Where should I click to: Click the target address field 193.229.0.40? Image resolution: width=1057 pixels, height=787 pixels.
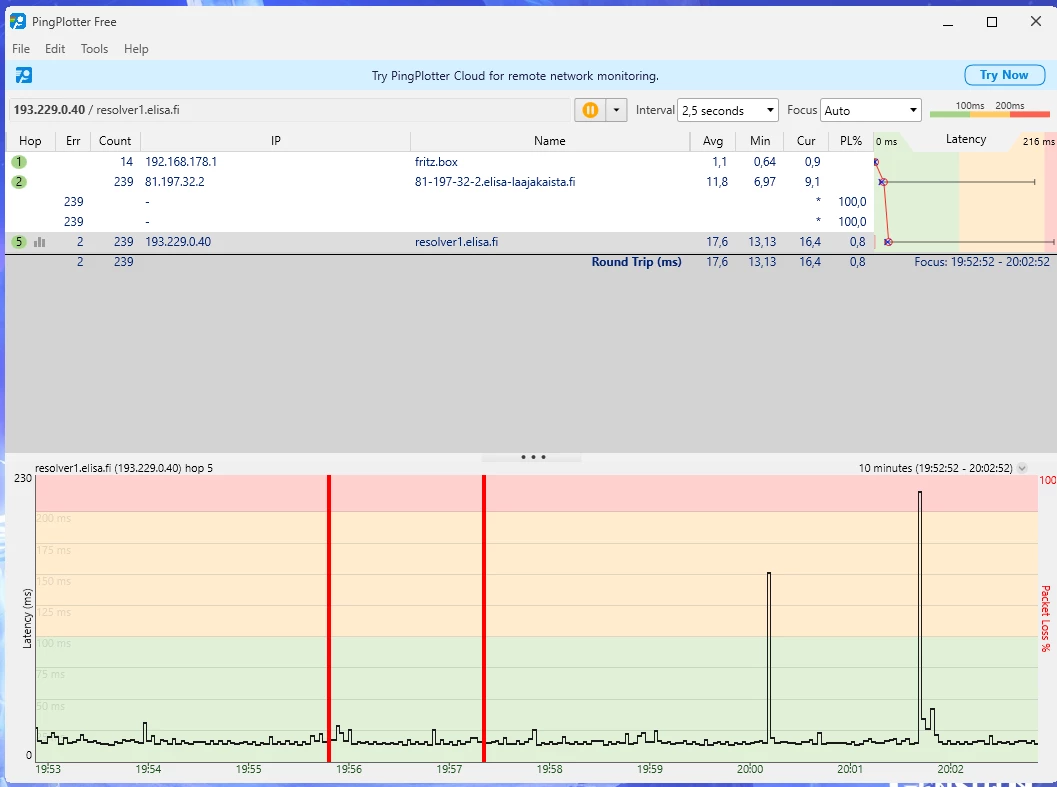tap(290, 110)
